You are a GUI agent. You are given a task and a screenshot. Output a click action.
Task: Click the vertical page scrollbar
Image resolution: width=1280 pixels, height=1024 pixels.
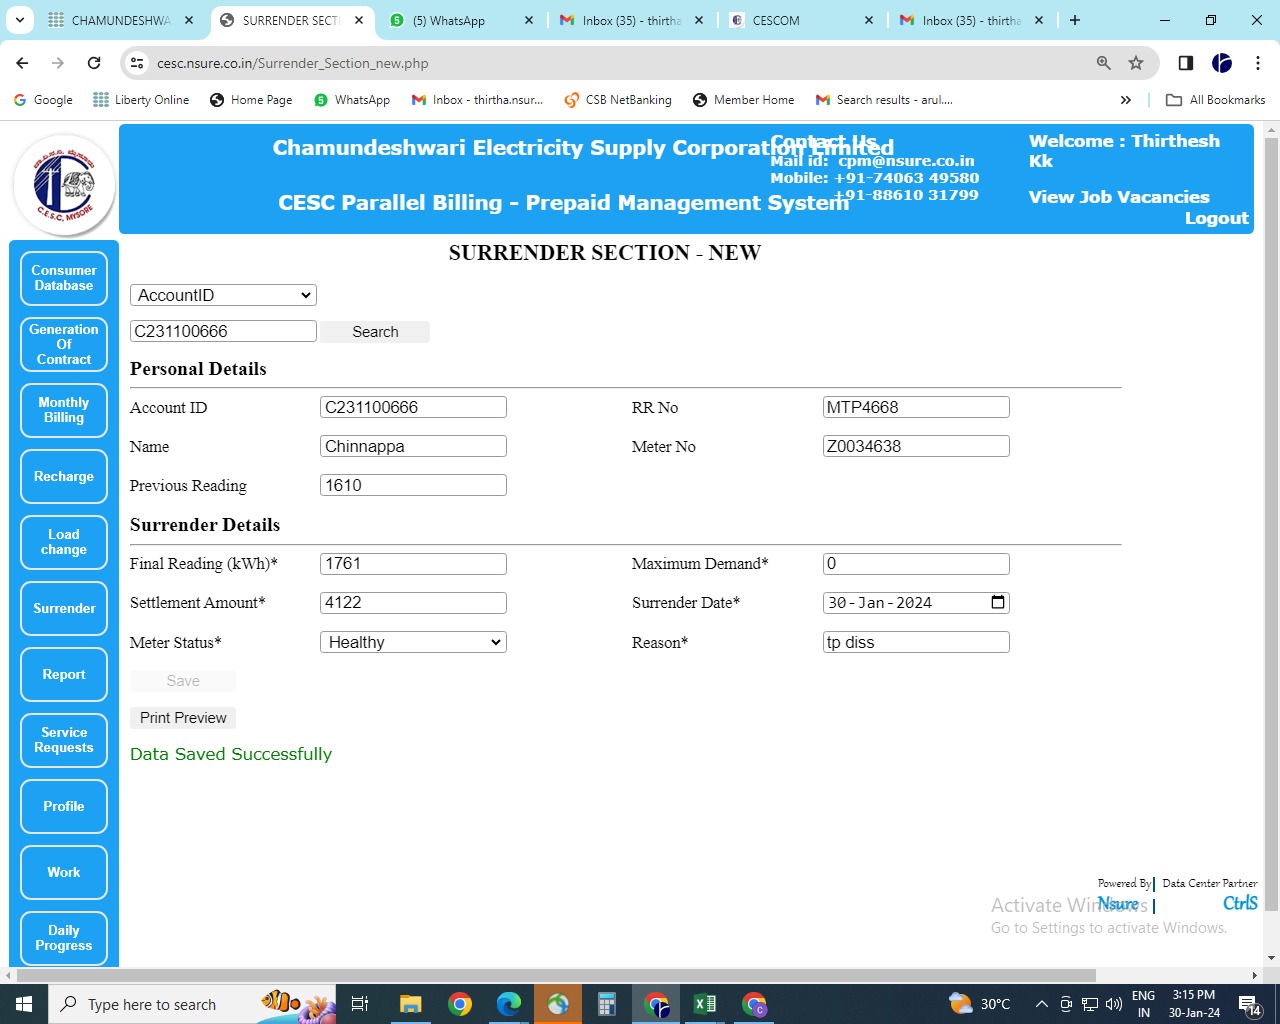pos(1271,525)
